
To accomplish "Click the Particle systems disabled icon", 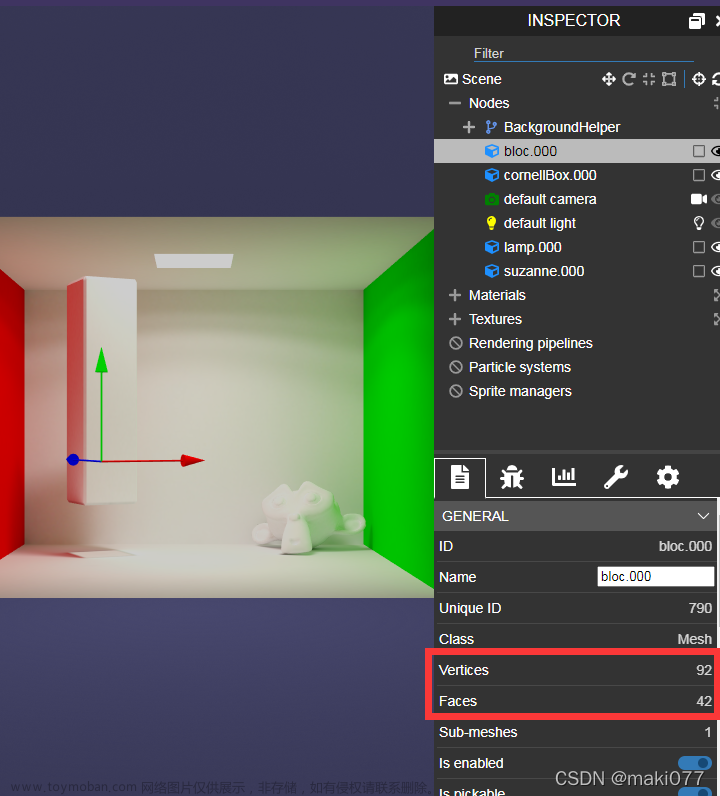I will pos(456,367).
